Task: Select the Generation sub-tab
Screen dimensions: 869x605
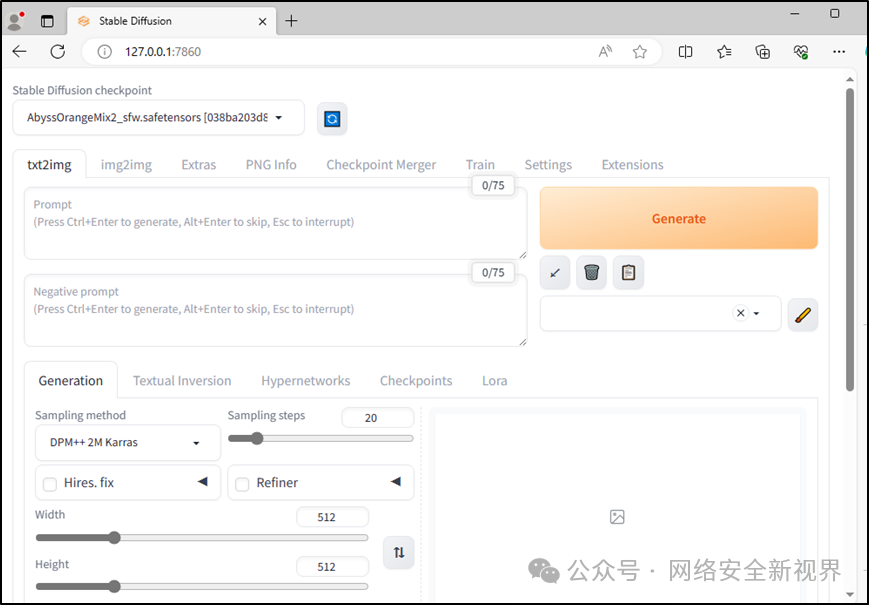Action: [71, 381]
